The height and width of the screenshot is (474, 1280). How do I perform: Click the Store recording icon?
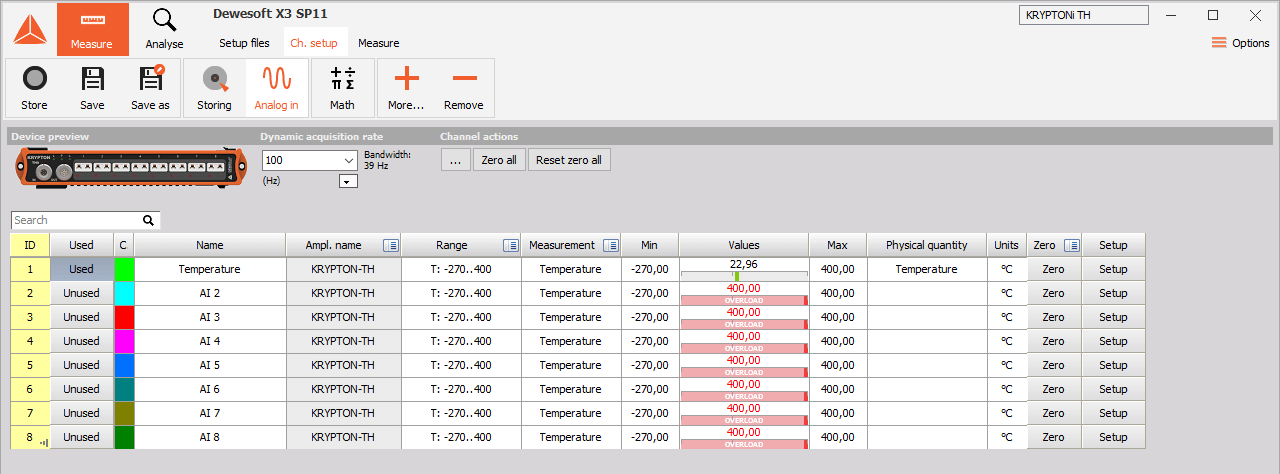tap(34, 88)
